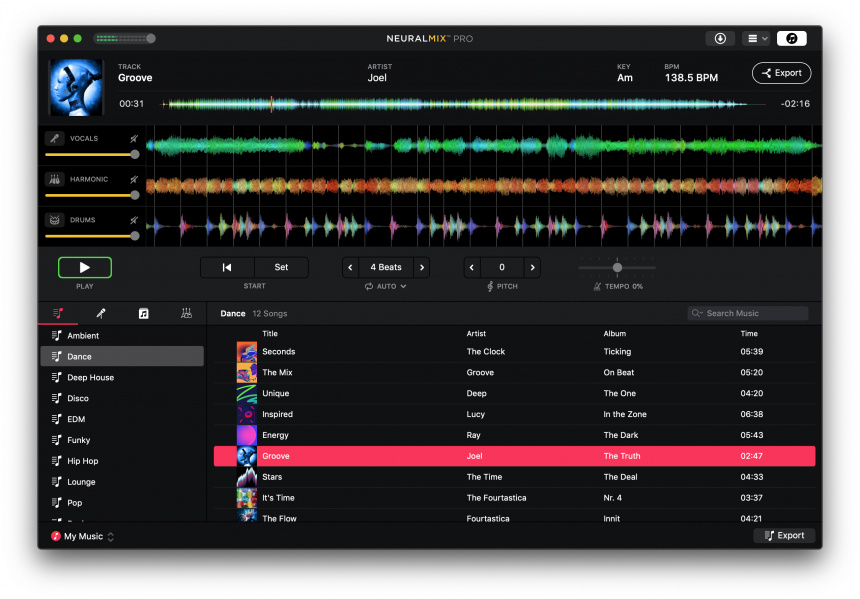860x599 pixels.
Task: Mute the Vocals stem
Action: [134, 139]
